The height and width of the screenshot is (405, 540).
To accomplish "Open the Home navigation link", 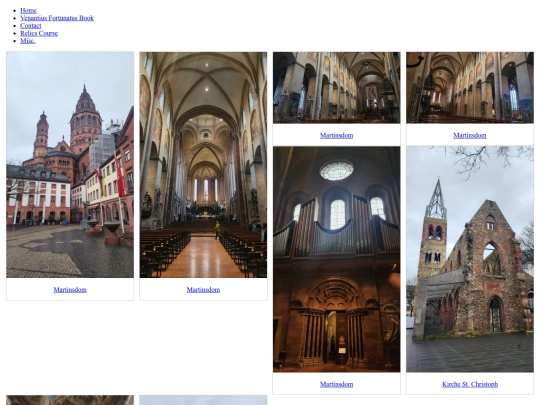I will click(28, 11).
